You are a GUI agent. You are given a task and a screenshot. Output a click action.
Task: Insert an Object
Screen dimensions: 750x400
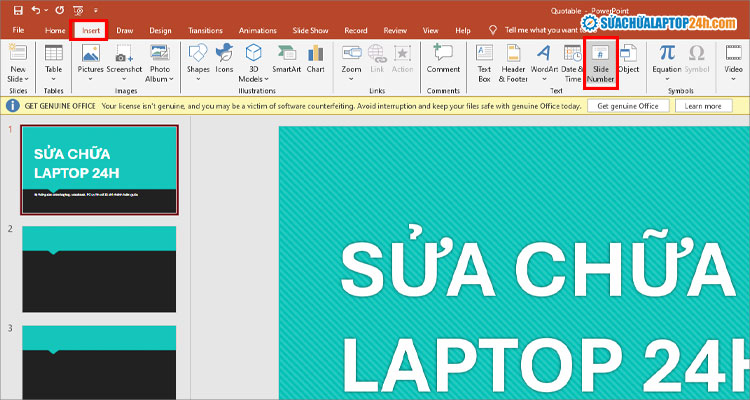629,58
